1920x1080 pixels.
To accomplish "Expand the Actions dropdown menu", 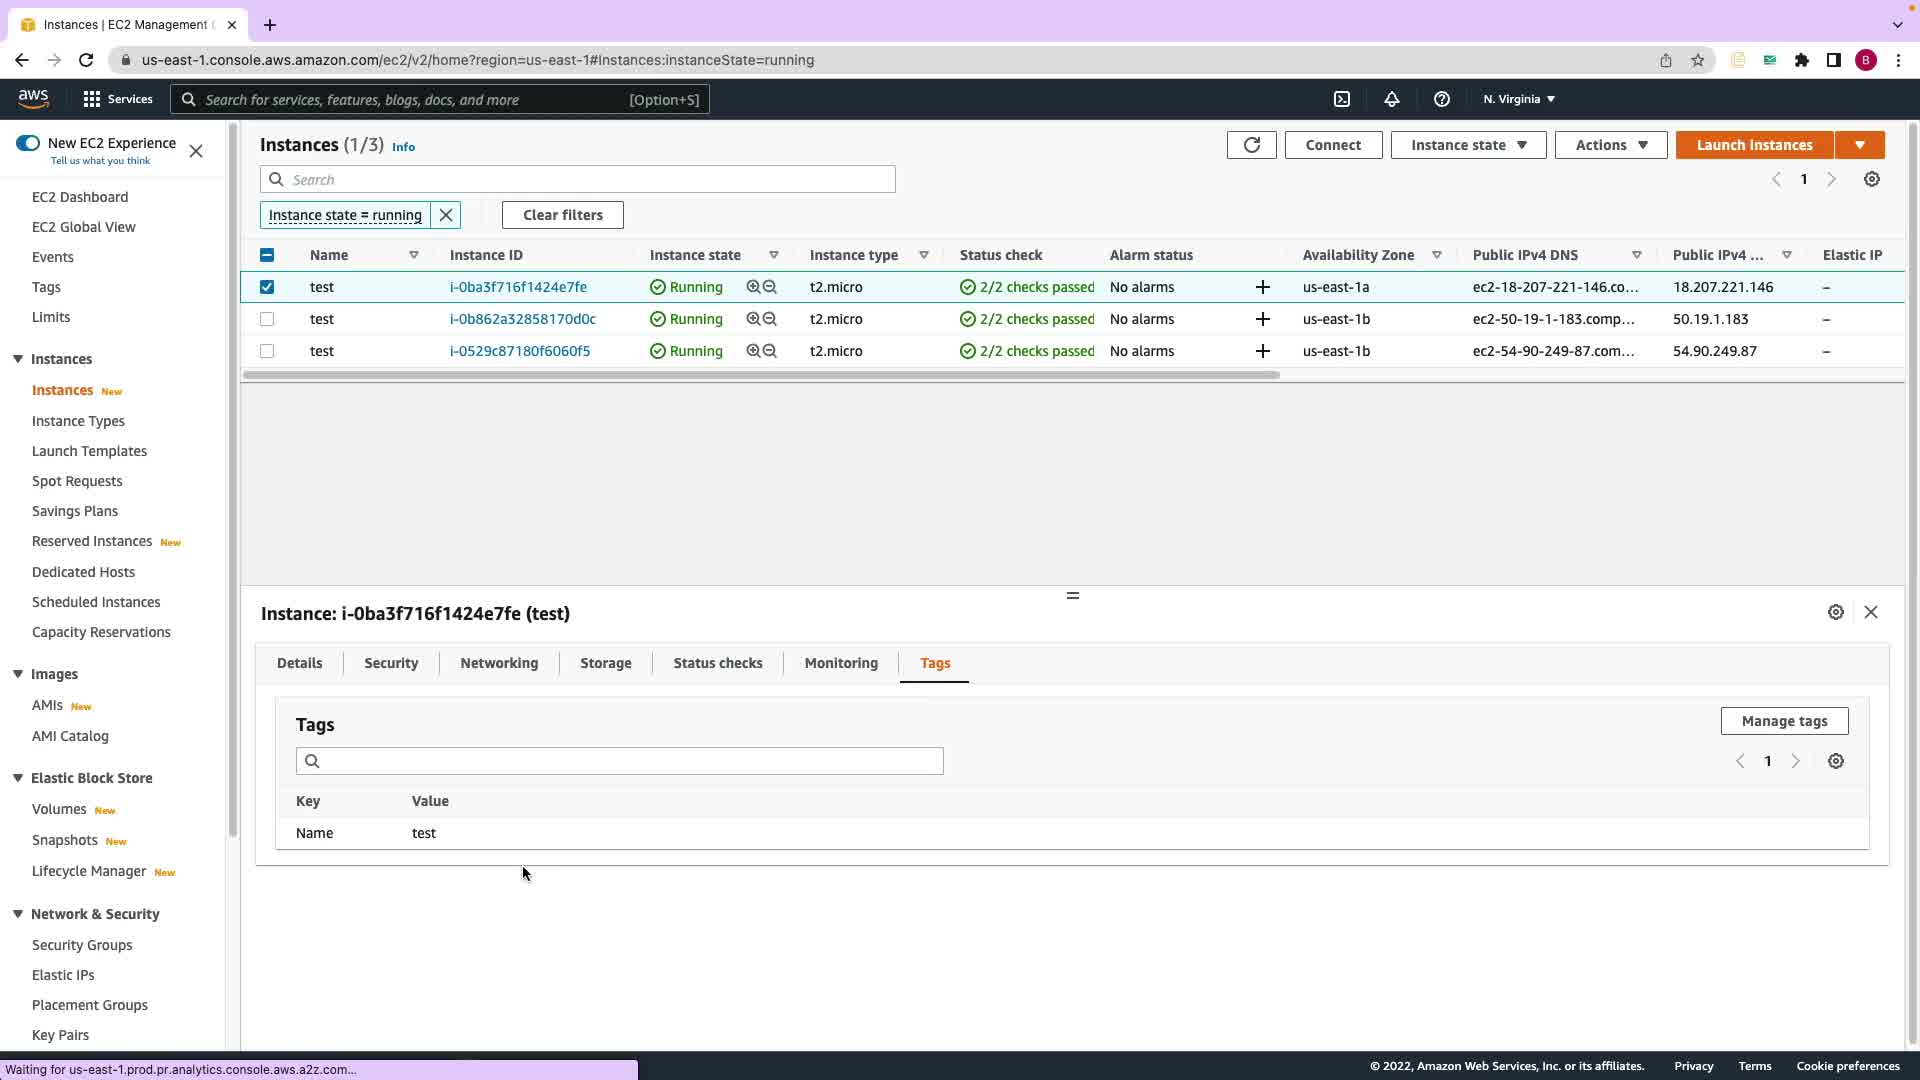I will 1610,145.
